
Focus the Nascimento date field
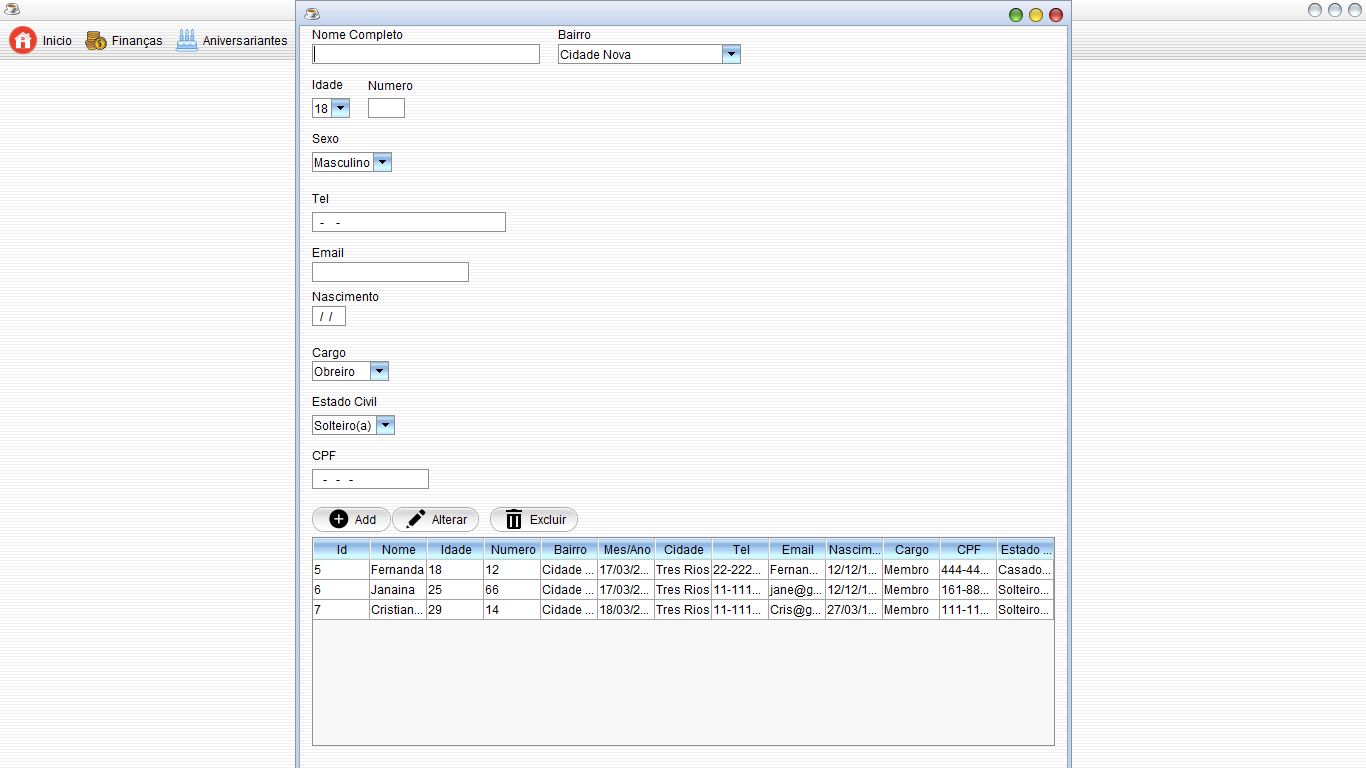click(329, 316)
